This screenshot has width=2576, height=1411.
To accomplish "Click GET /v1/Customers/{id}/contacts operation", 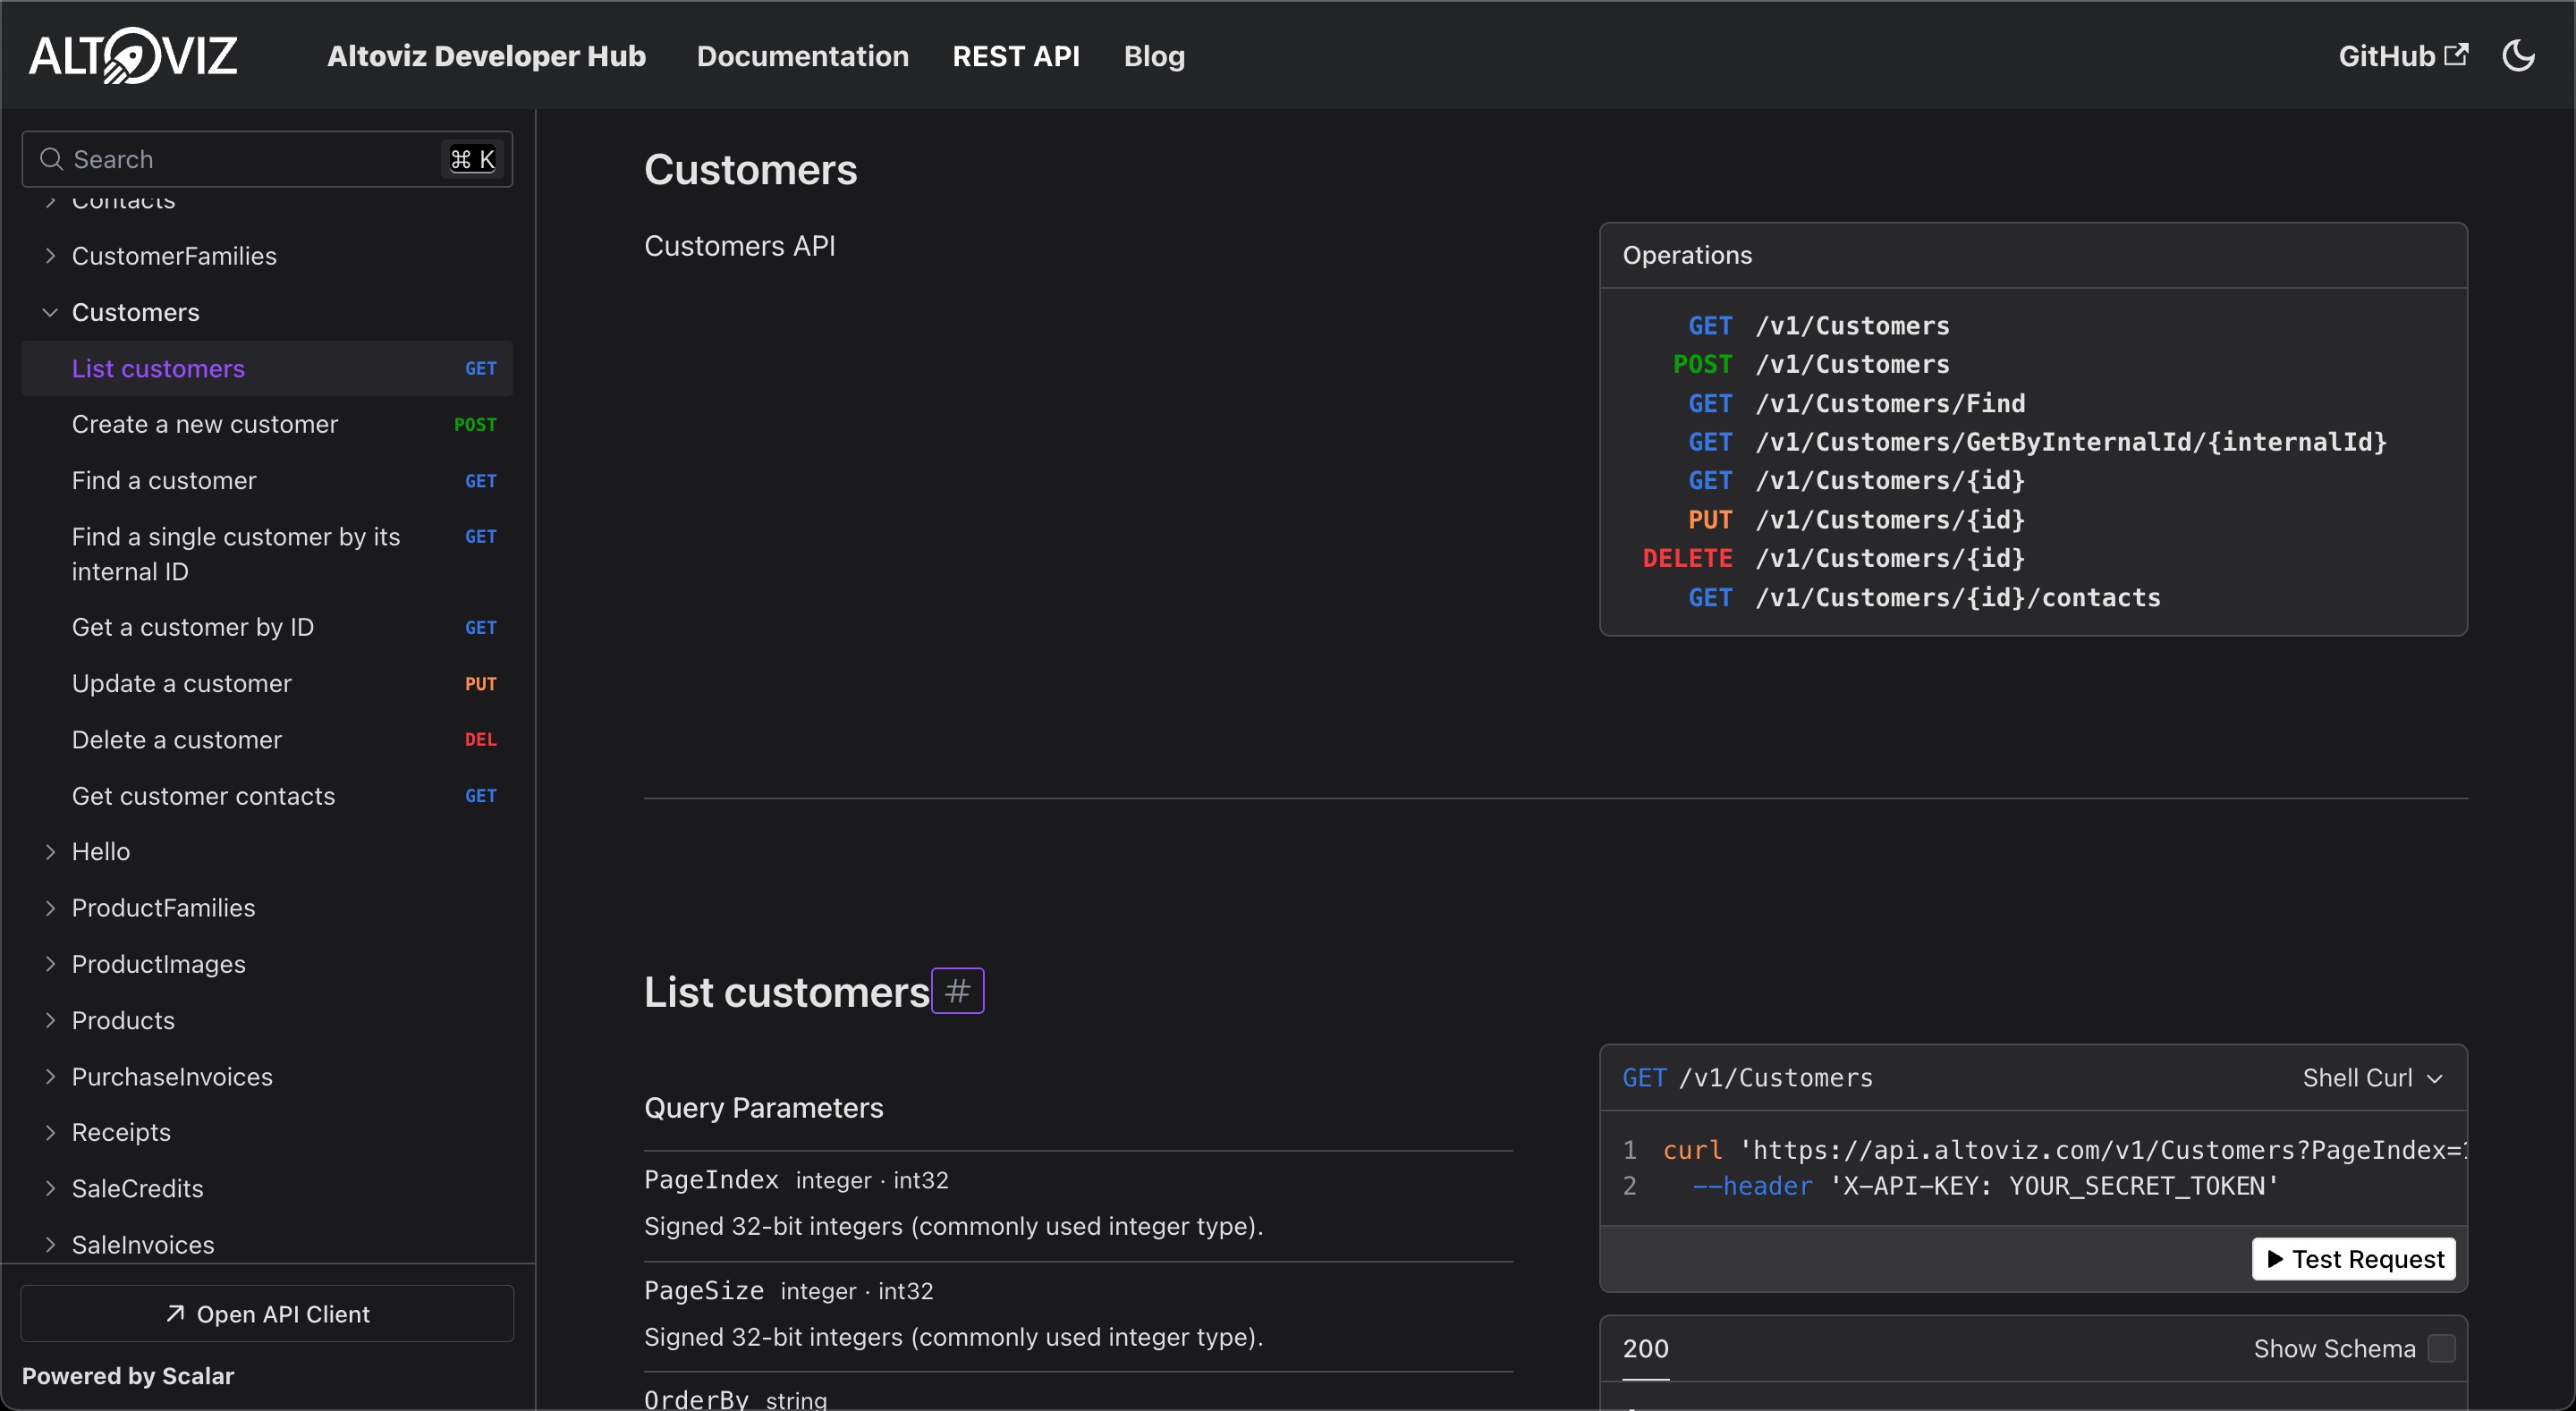I will [x=1924, y=598].
